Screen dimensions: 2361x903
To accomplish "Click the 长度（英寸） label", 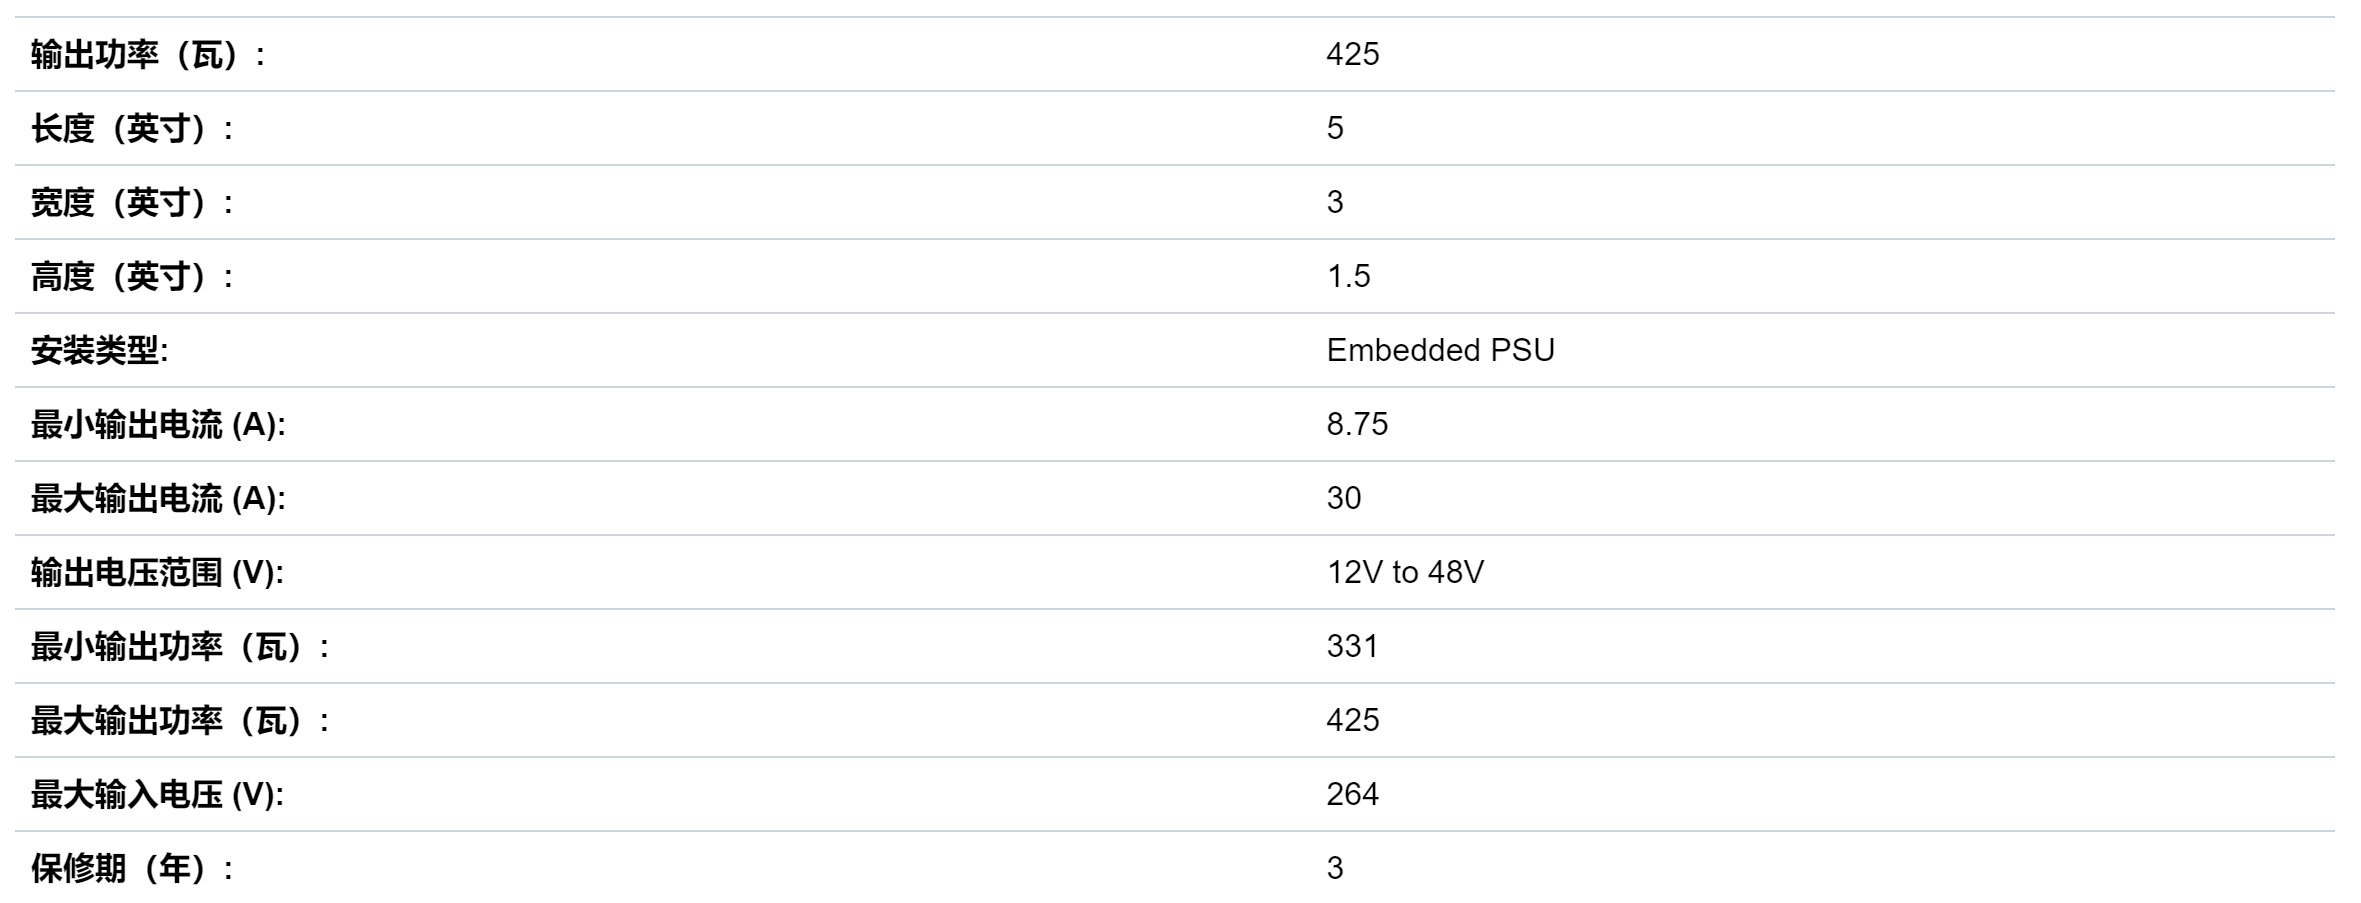I will point(132,129).
